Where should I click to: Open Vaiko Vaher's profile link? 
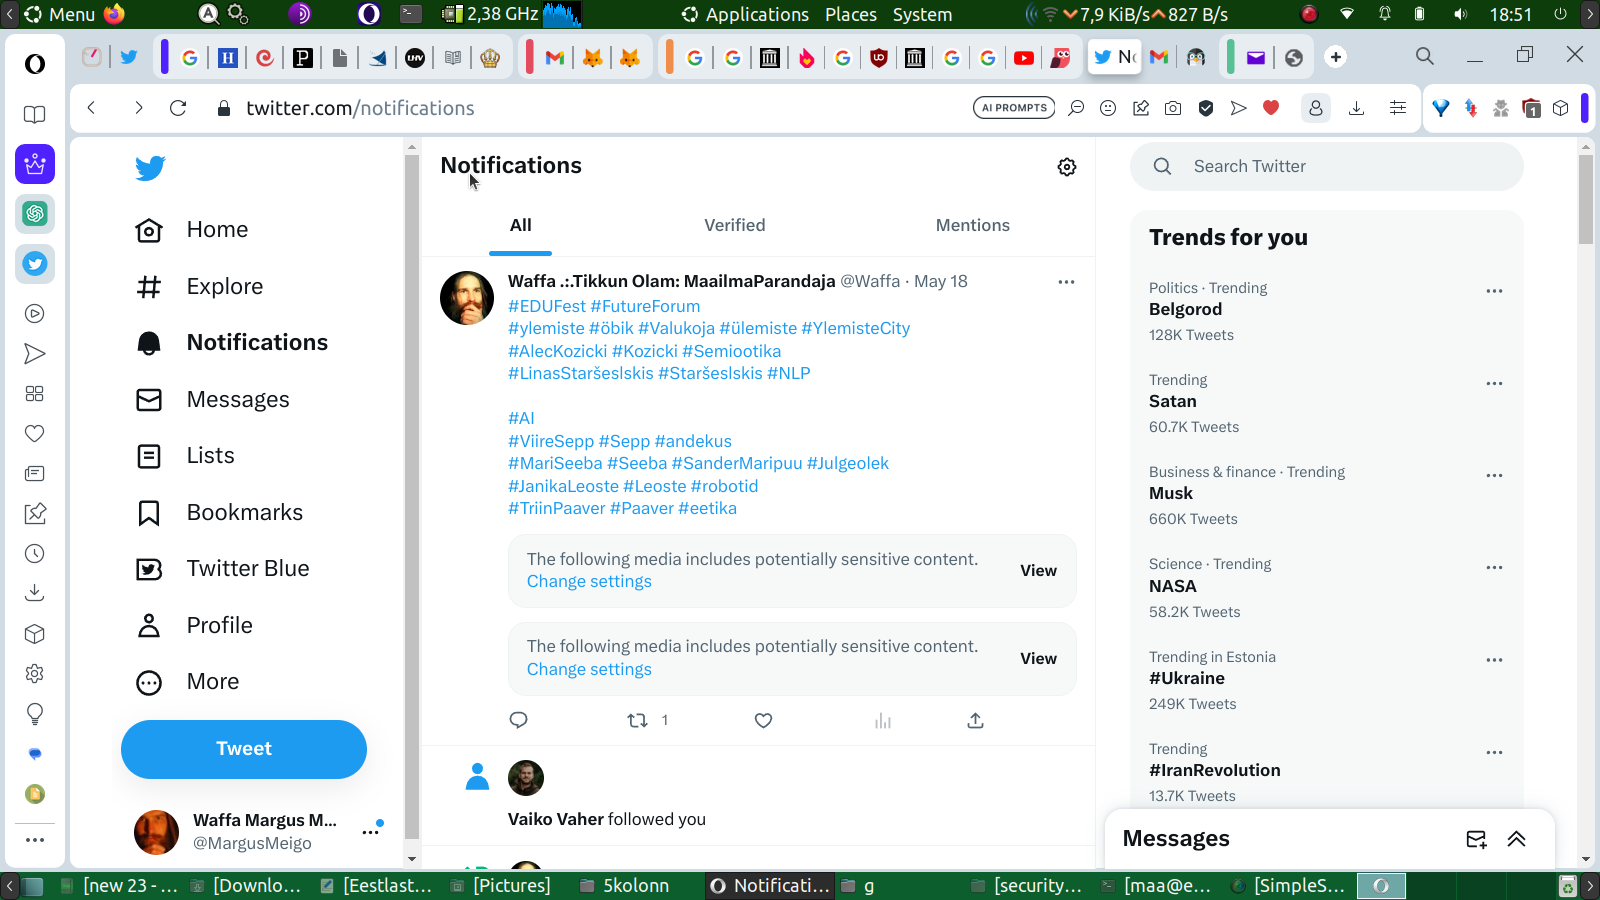tap(556, 819)
